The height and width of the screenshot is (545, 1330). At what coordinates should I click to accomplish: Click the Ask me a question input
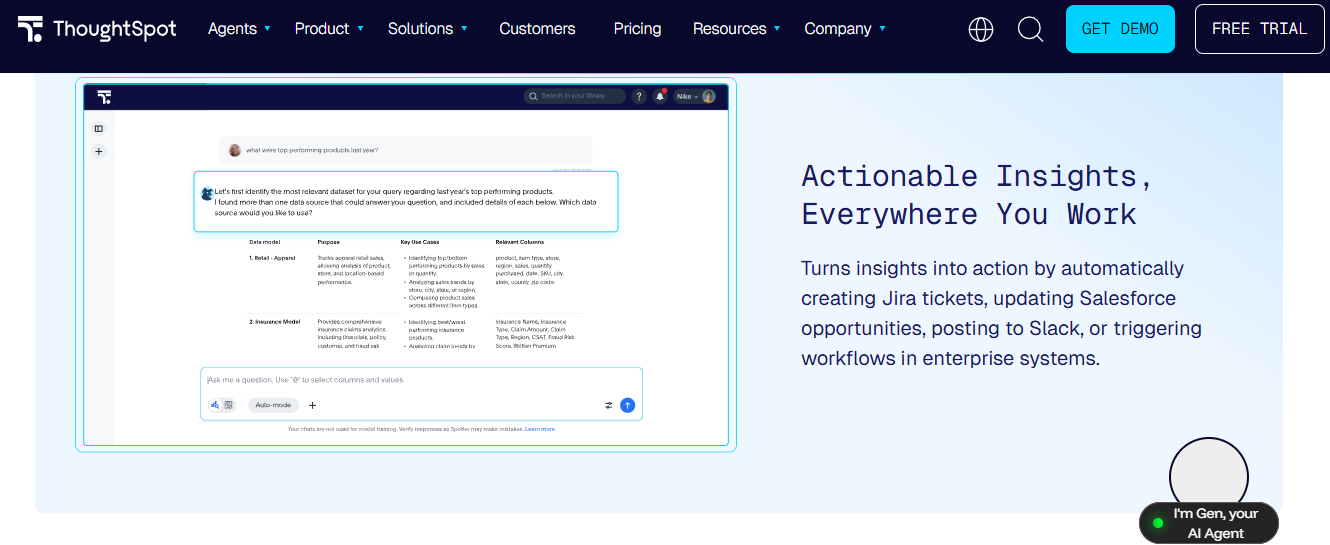pyautogui.click(x=420, y=380)
